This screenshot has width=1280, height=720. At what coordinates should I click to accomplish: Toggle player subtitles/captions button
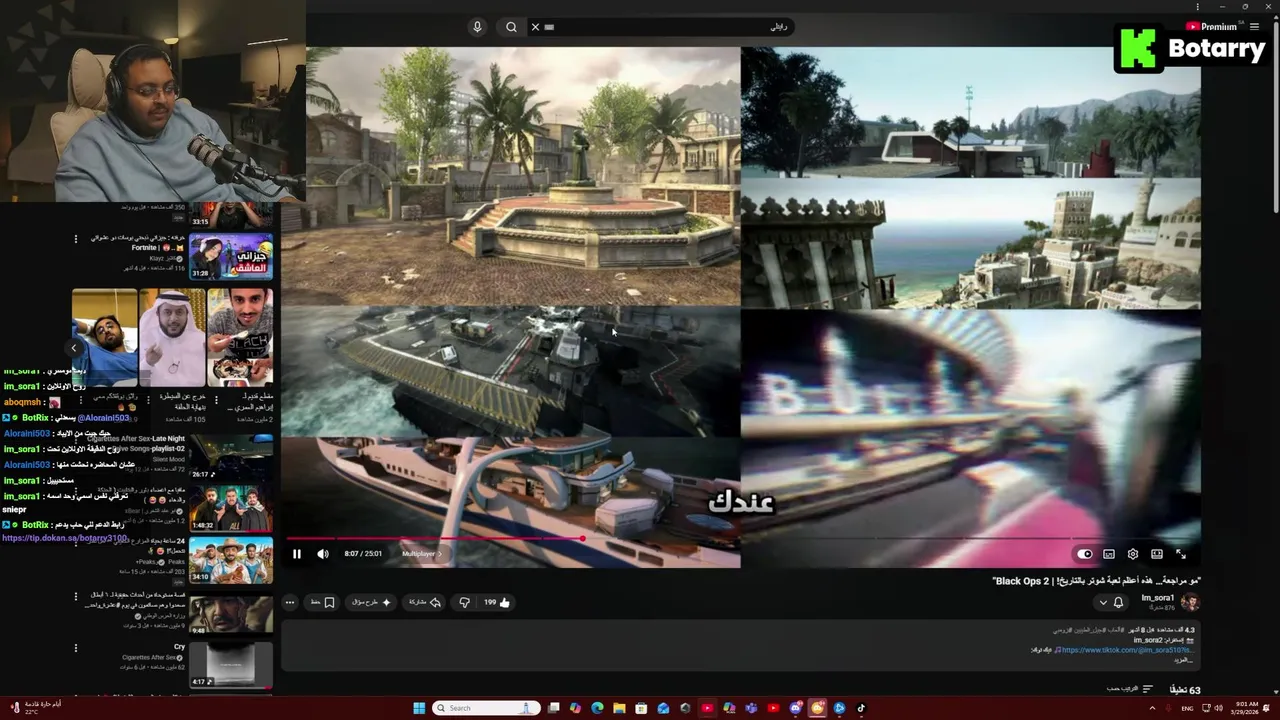click(x=1109, y=554)
